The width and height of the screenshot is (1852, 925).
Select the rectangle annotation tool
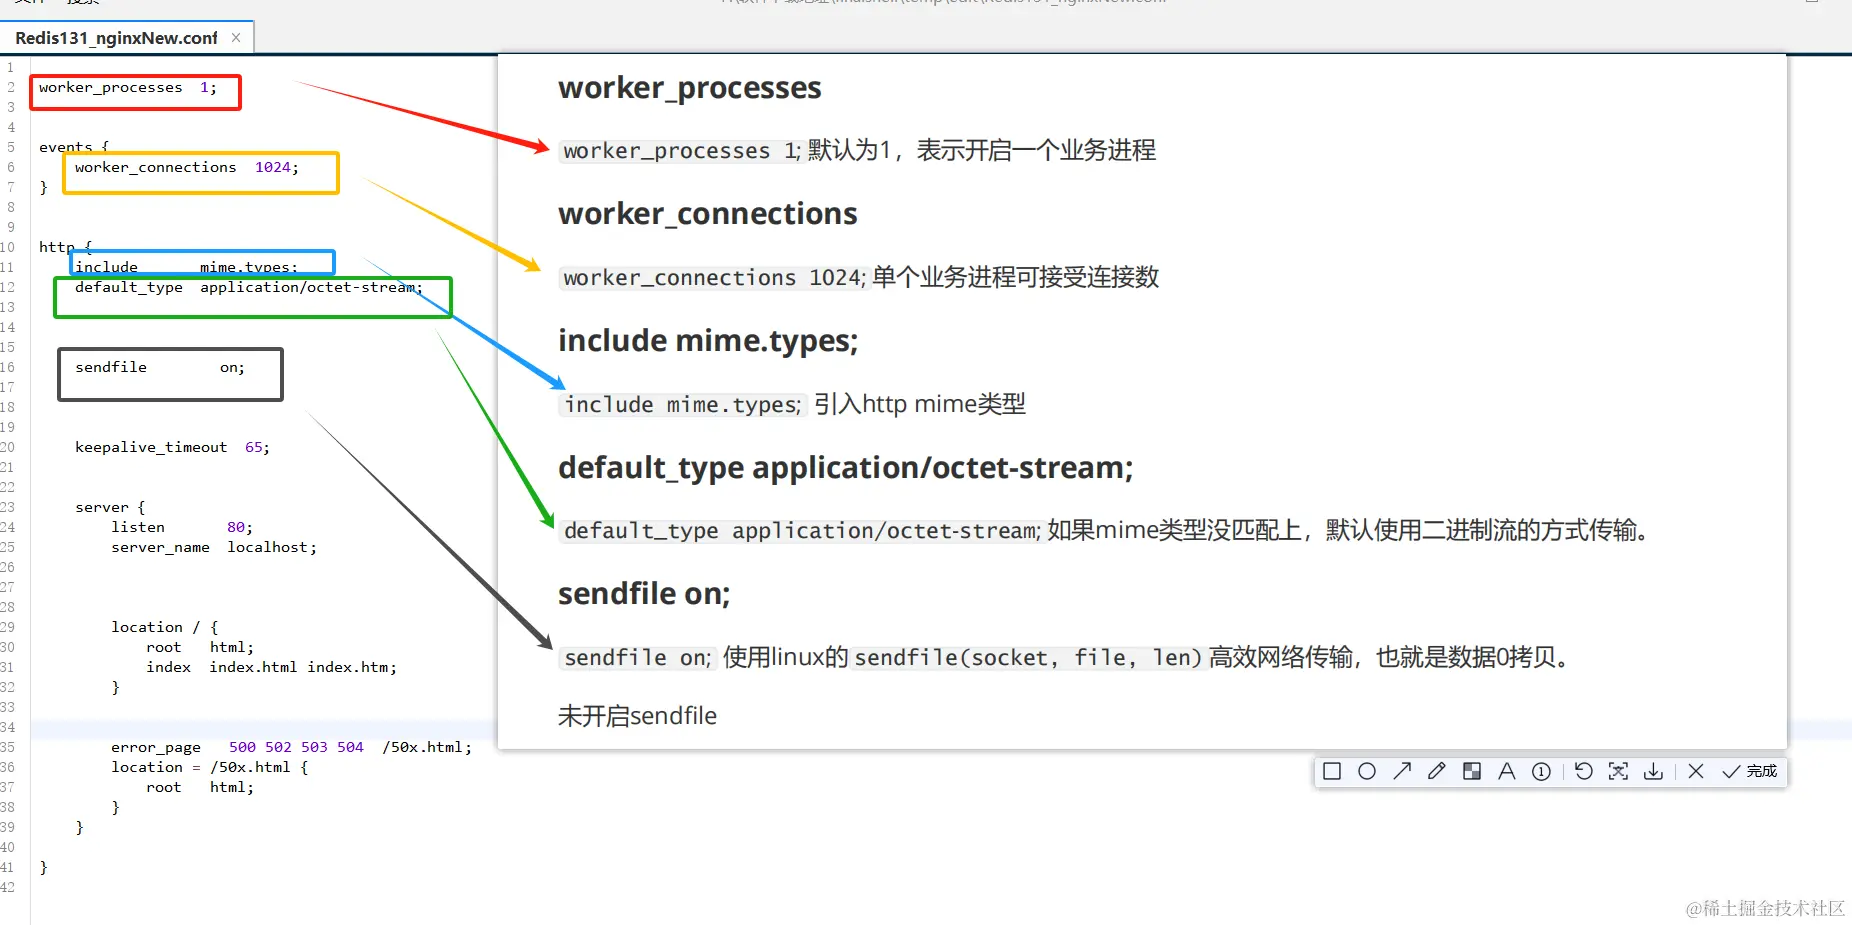1332,771
